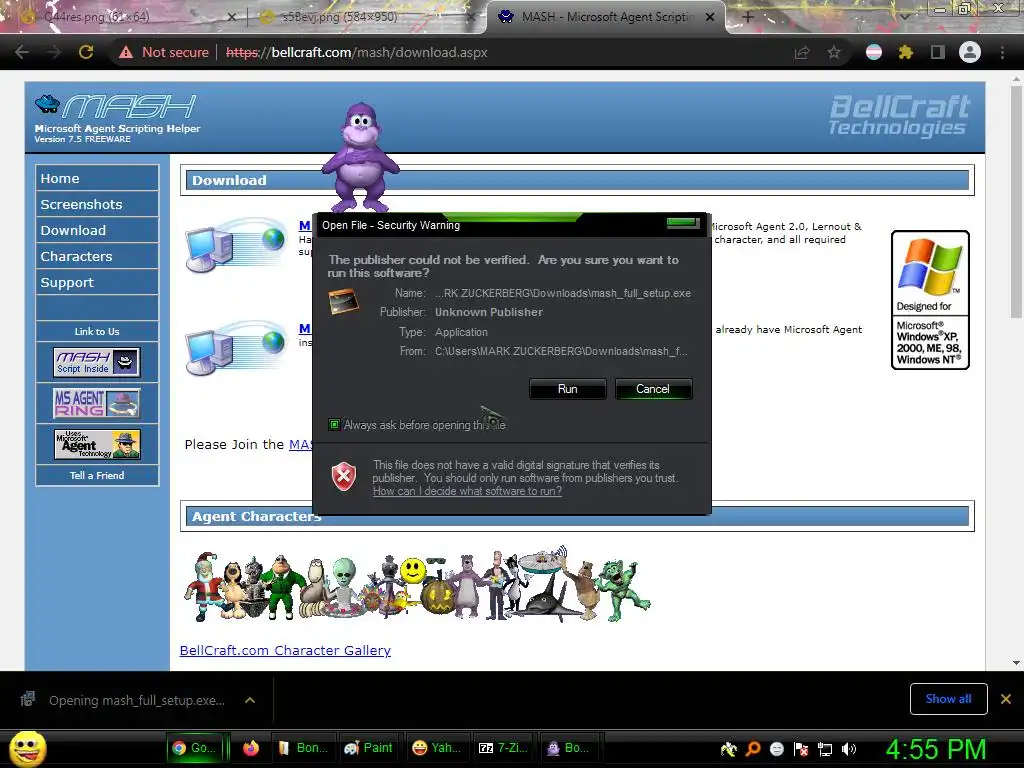Close the security warning dialog via its green title button
This screenshot has width=1024, height=768.
click(x=683, y=224)
